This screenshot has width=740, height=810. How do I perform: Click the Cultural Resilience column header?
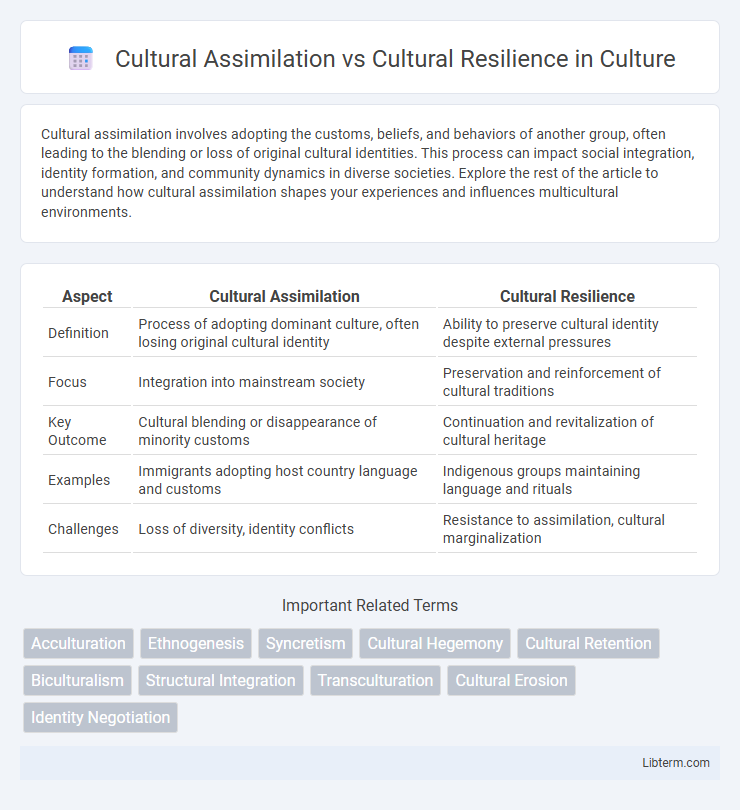point(567,297)
